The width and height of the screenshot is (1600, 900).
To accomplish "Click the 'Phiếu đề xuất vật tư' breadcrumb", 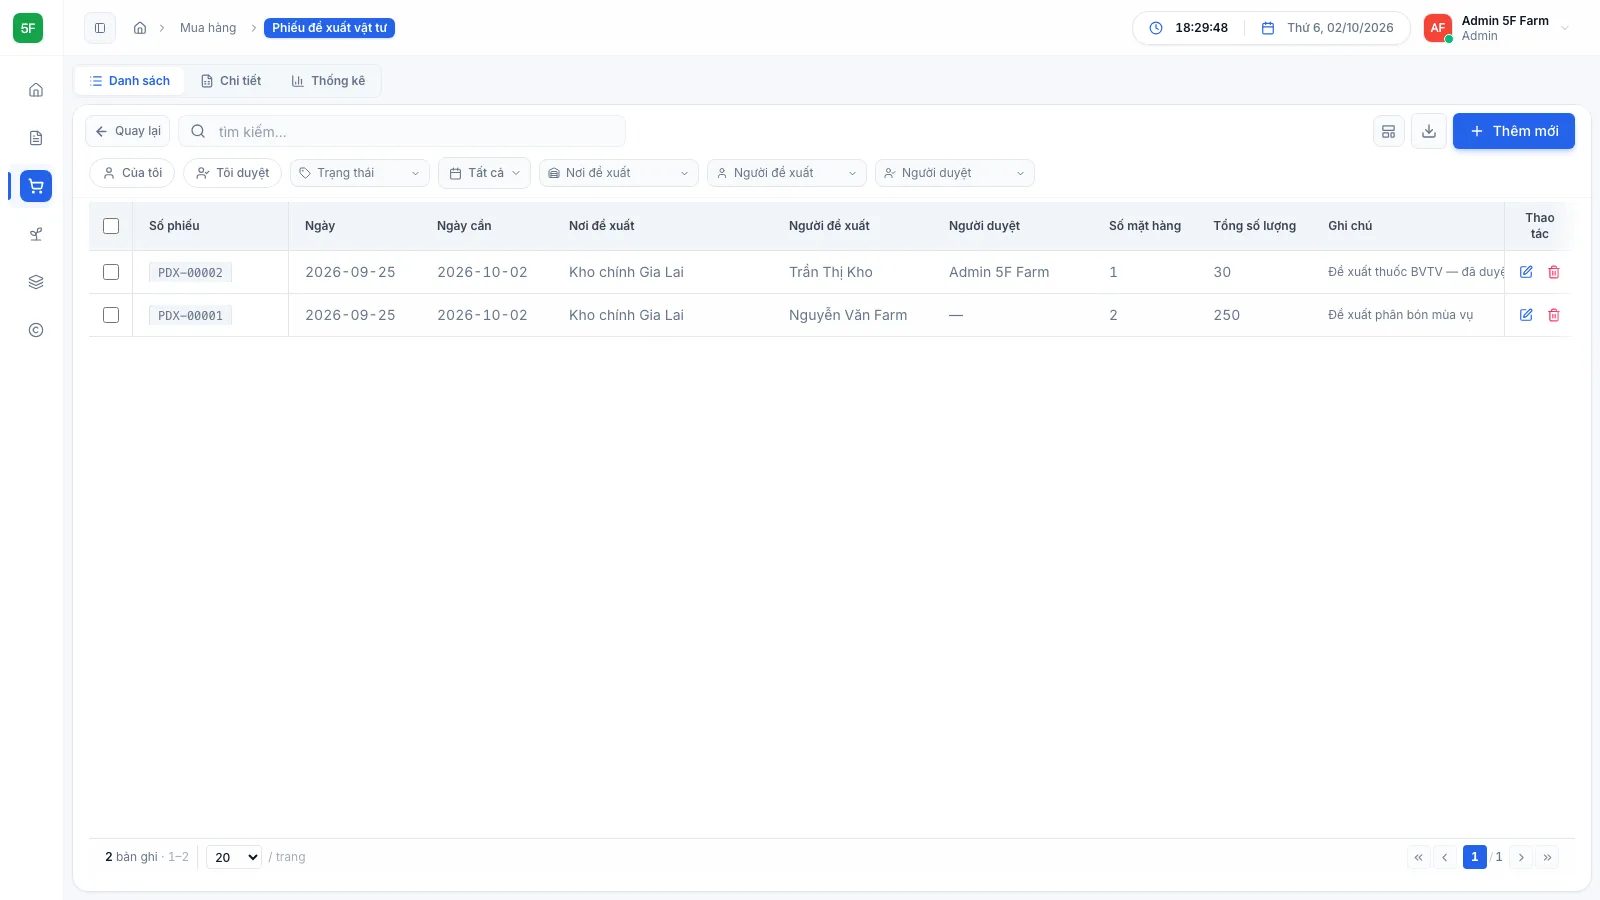I will pos(329,28).
